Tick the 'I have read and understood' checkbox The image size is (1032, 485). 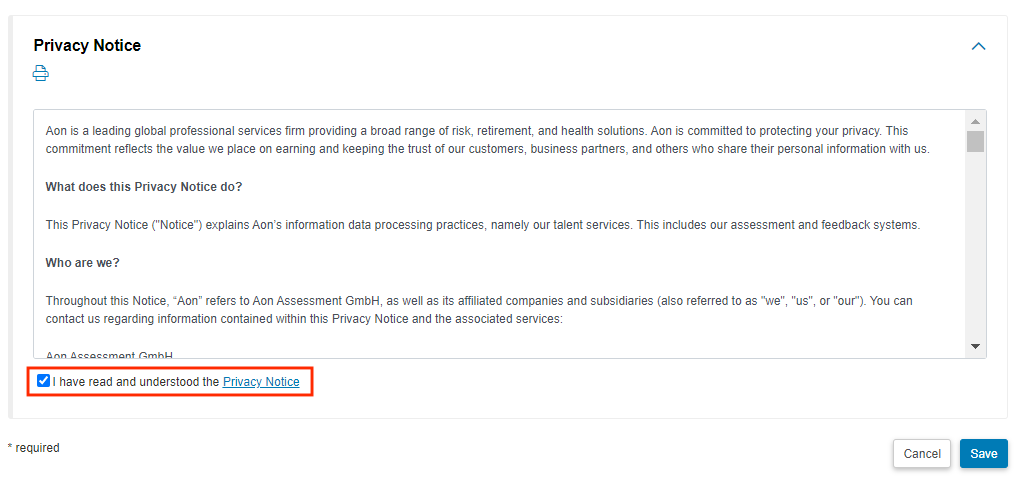click(x=43, y=380)
